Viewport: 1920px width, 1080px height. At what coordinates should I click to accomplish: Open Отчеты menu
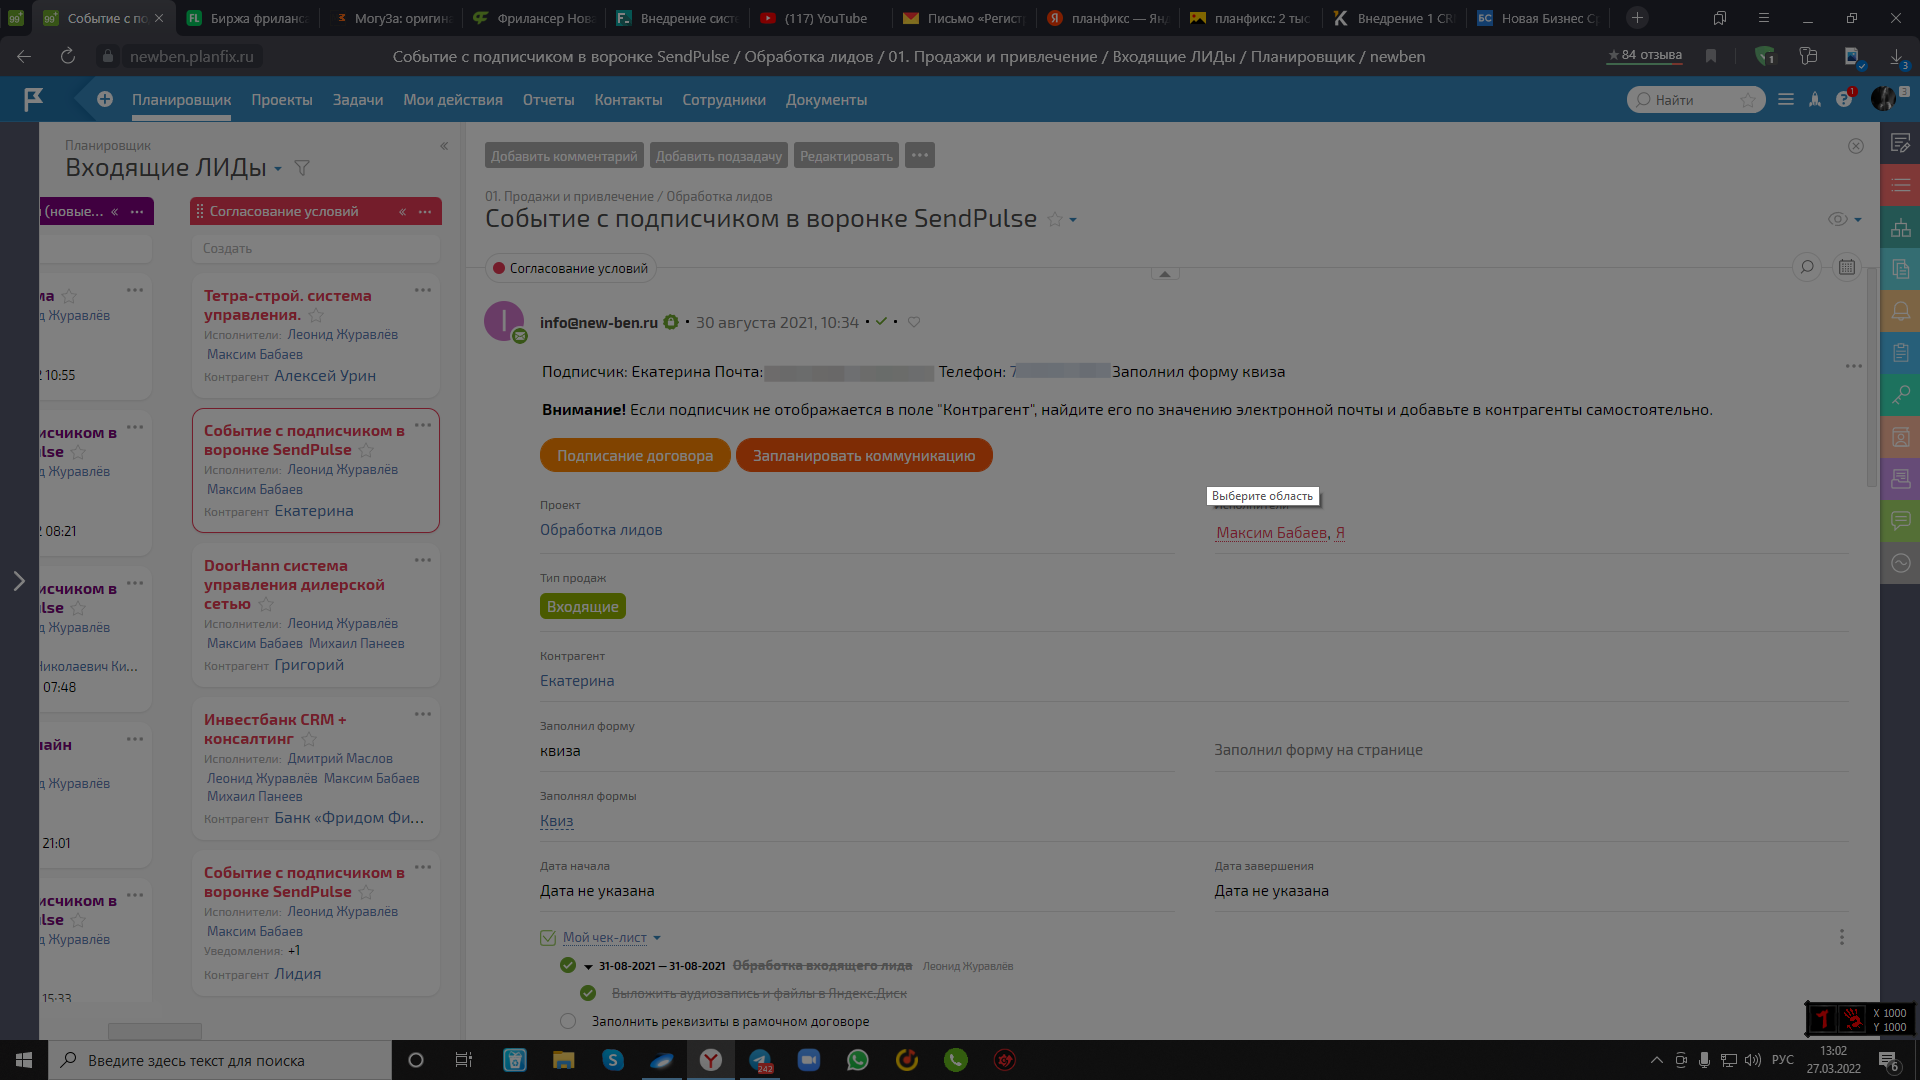(548, 100)
